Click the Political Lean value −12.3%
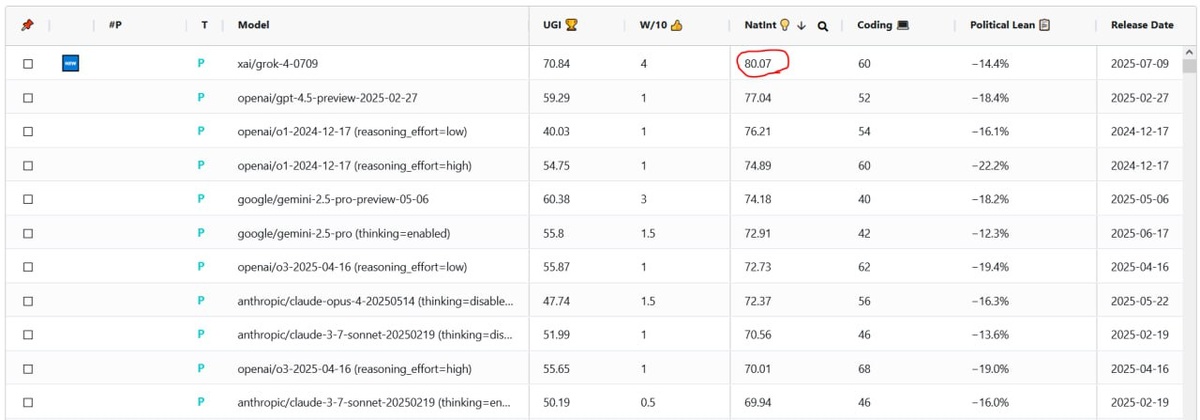Image resolution: width=1200 pixels, height=420 pixels. tap(990, 233)
